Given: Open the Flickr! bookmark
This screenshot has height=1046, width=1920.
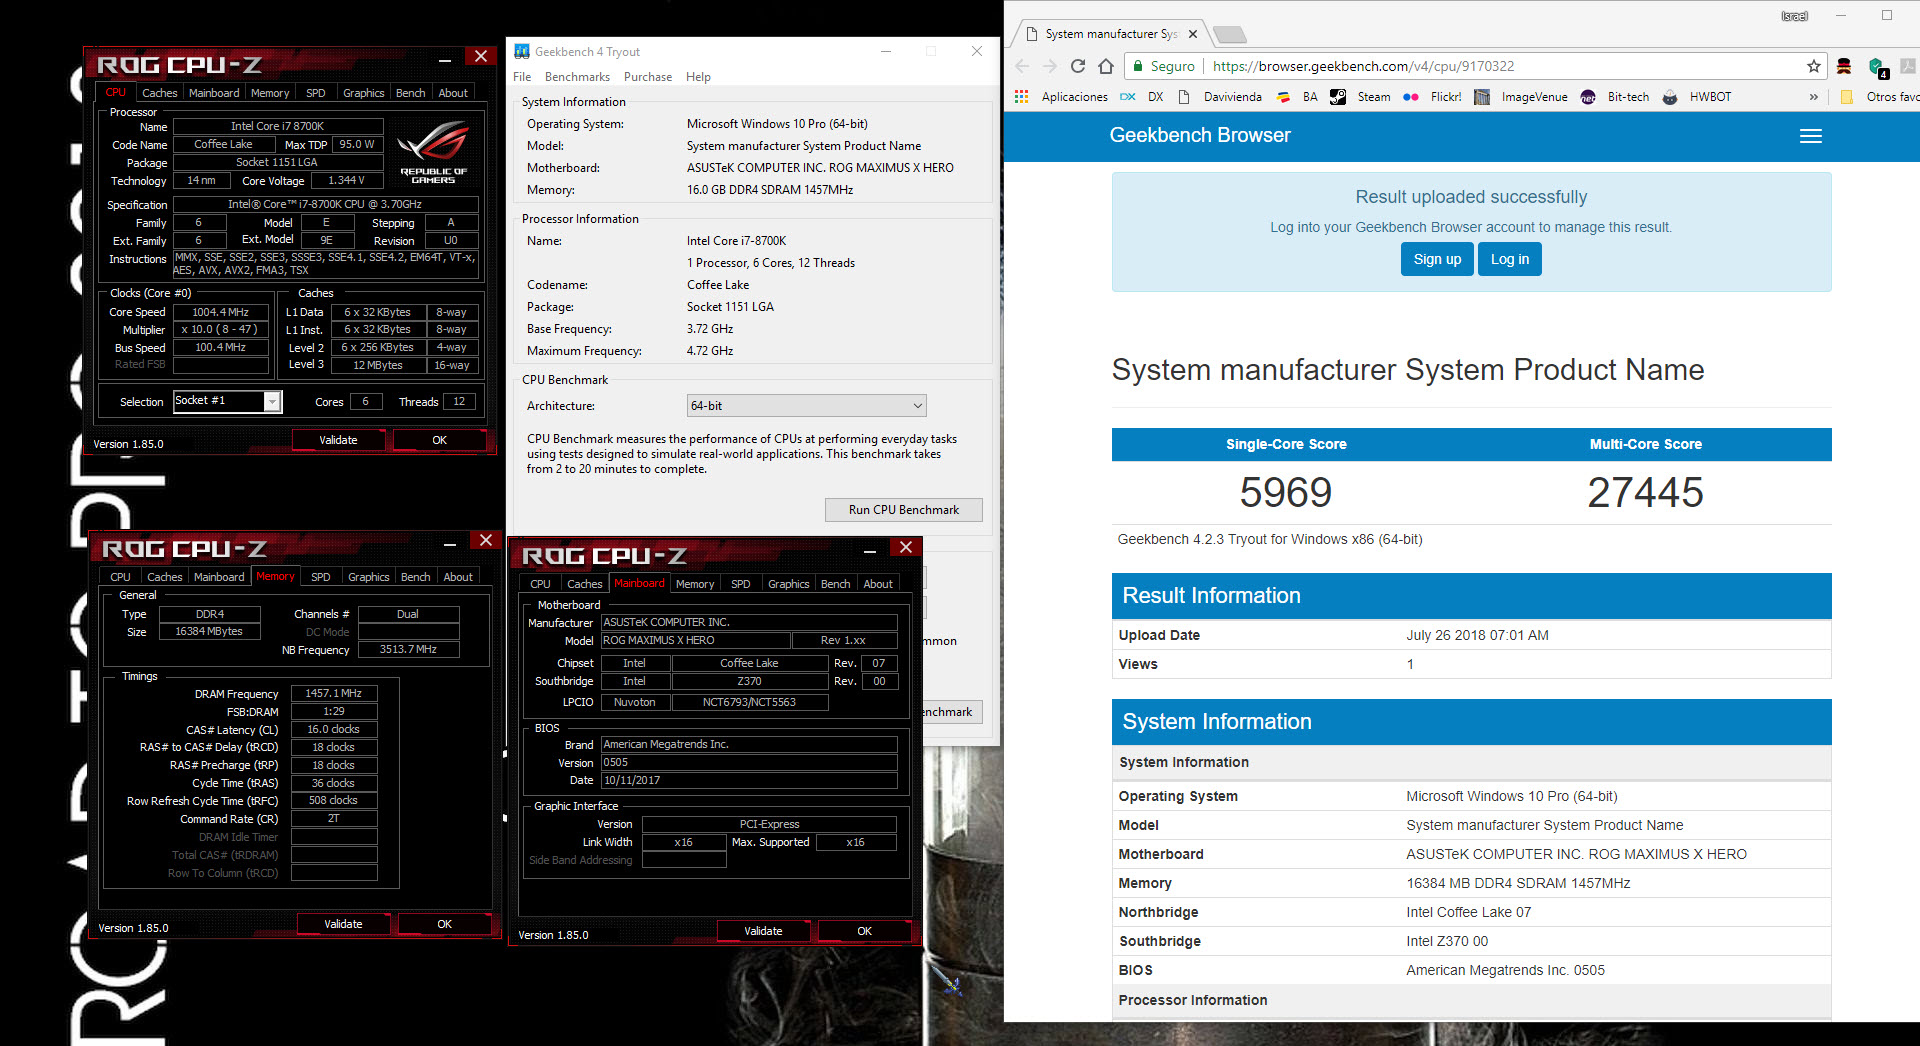Looking at the screenshot, I should coord(1432,97).
